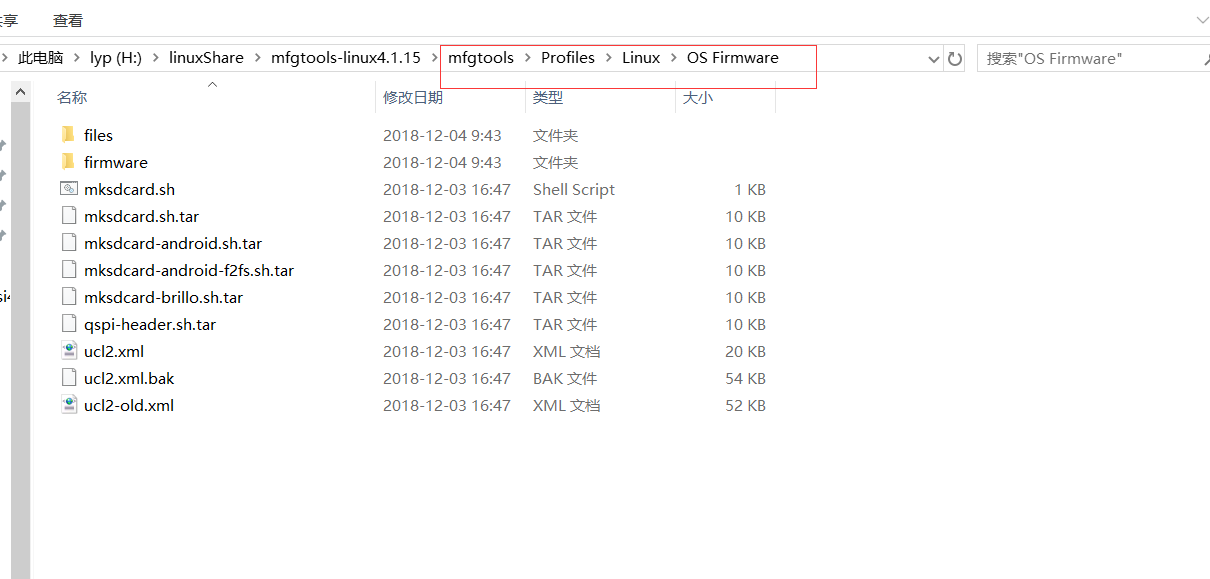1210x579 pixels.
Task: Expand chevron after mfgtools in path
Action: 528,58
